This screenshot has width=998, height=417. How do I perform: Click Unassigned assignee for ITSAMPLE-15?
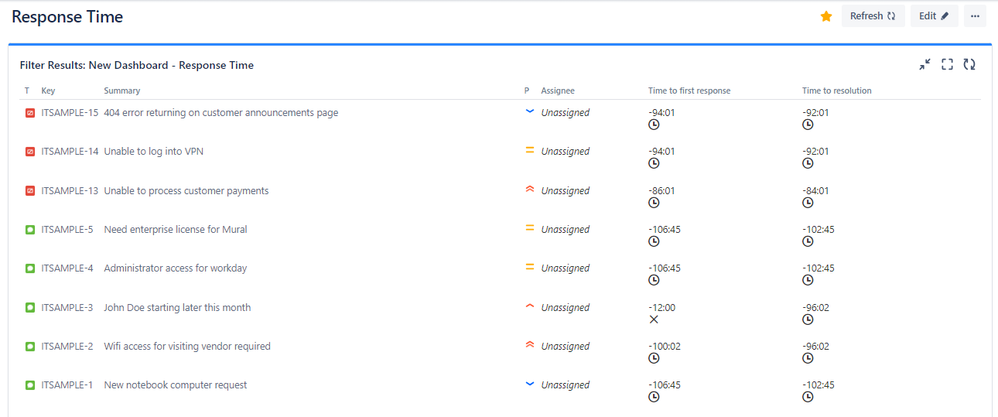[565, 113]
